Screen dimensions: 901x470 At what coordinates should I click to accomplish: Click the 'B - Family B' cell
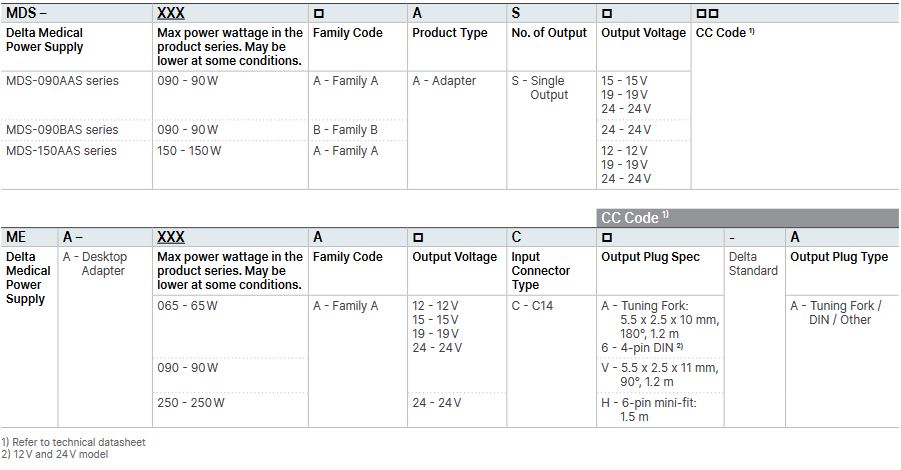point(345,130)
